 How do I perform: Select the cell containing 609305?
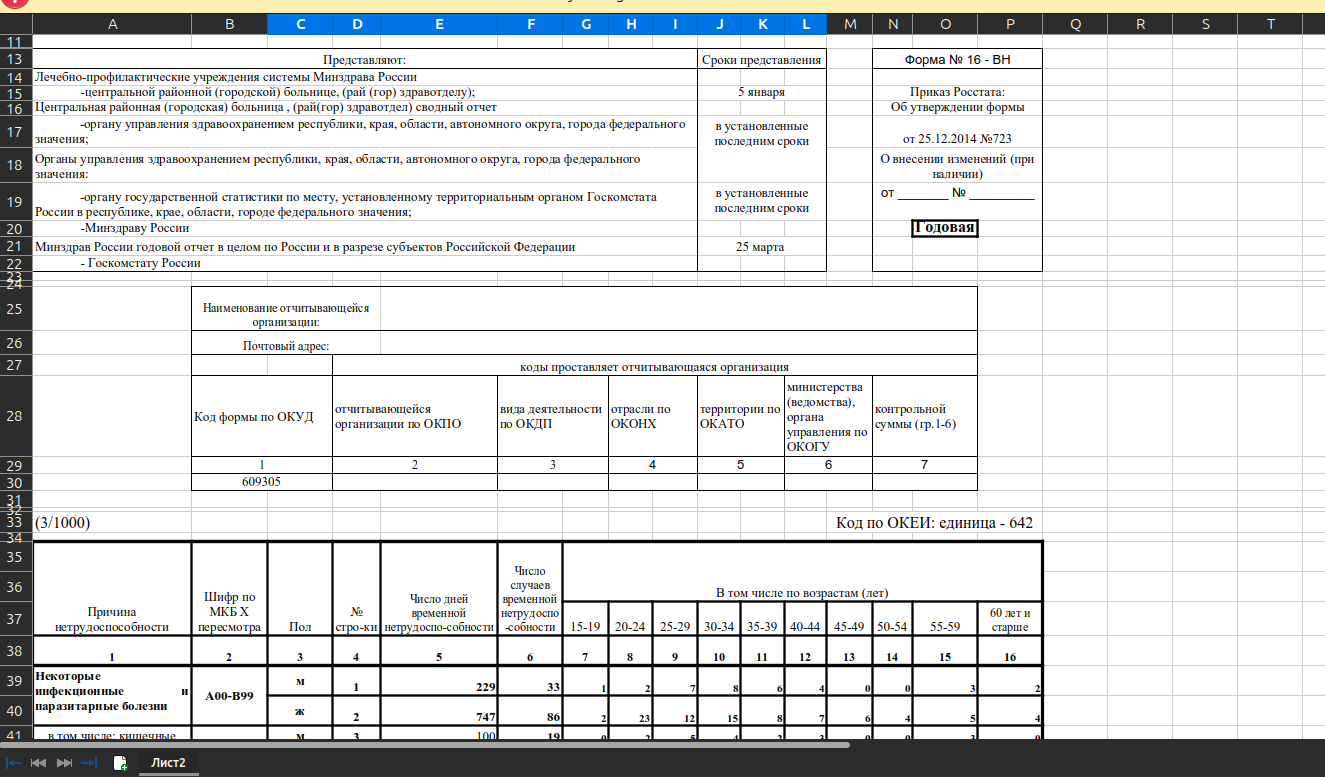(x=261, y=481)
